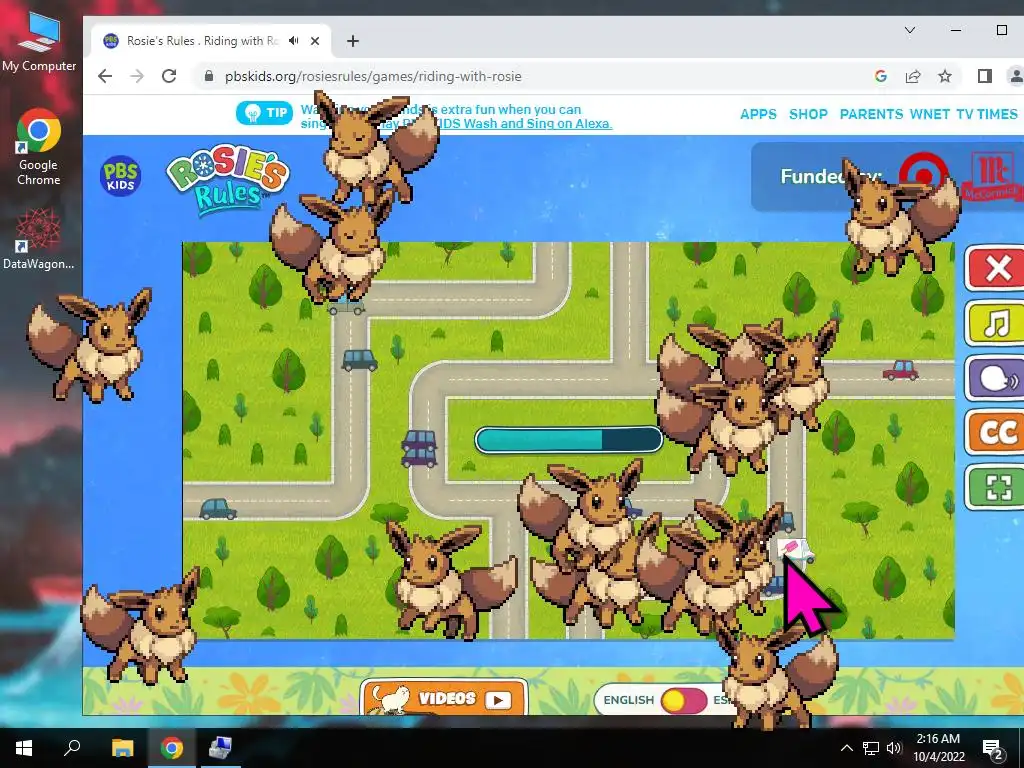The image size is (1024, 768).
Task: Open the APPS menu link
Action: (x=758, y=114)
